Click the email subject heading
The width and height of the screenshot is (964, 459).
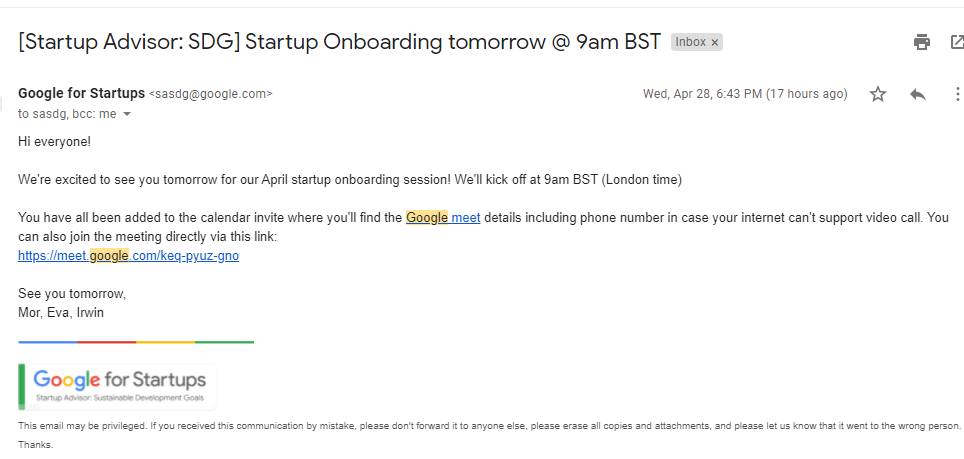pyautogui.click(x=340, y=42)
